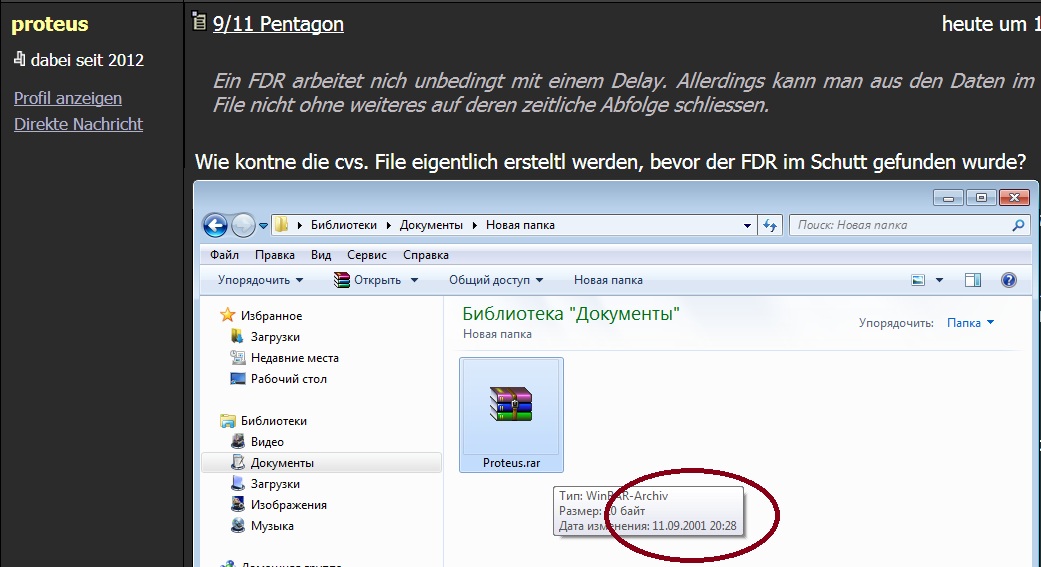The width and height of the screenshot is (1041, 567).
Task: Open Загрузки under Избранное
Action: click(x=275, y=337)
